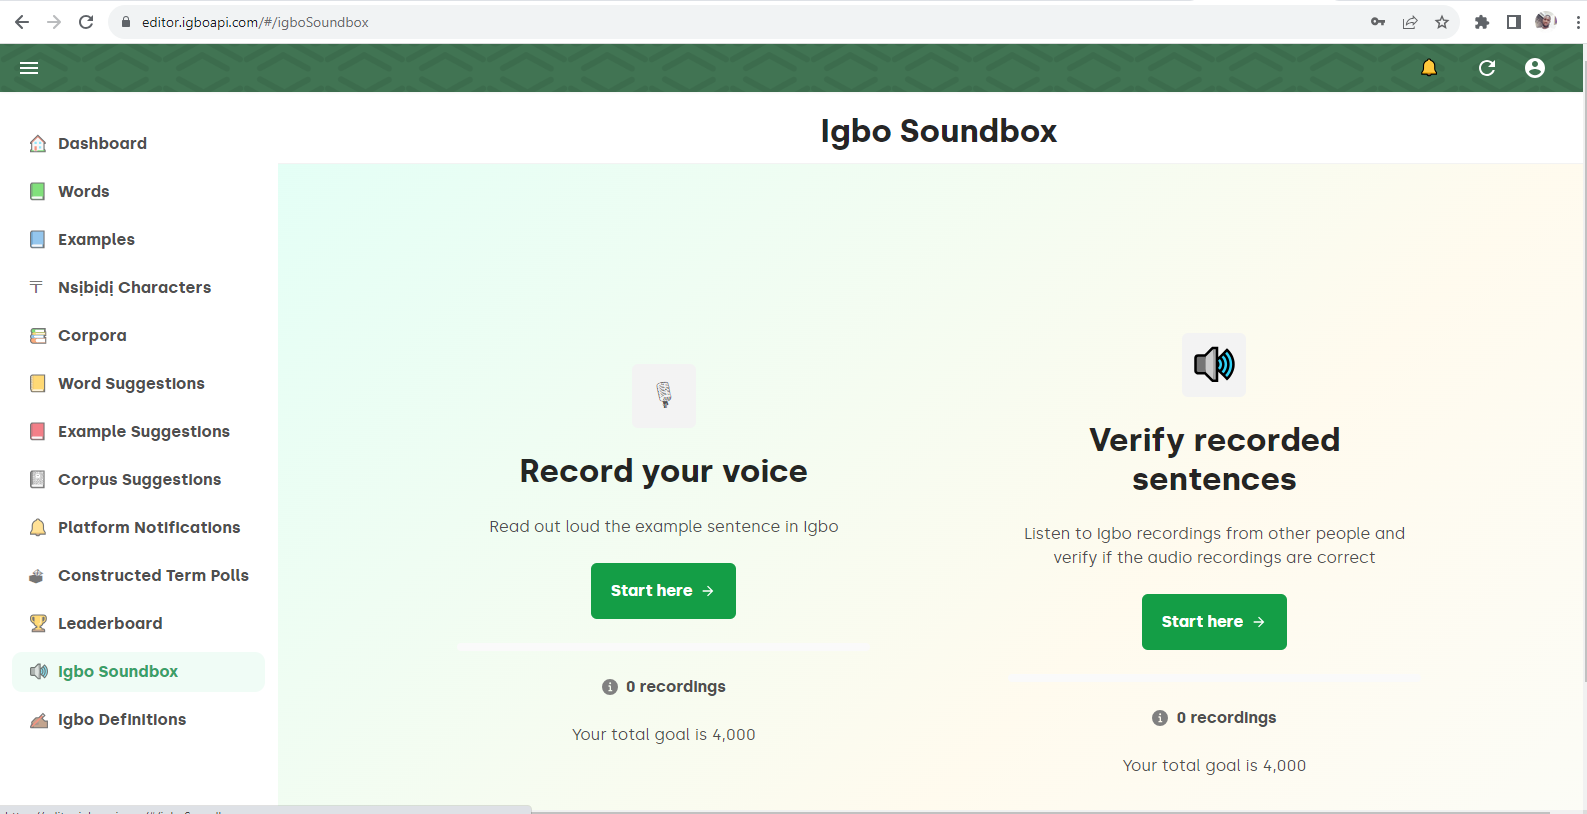1587x814 pixels.
Task: Click info icon beside Verify's 0 recordings
Action: point(1160,718)
